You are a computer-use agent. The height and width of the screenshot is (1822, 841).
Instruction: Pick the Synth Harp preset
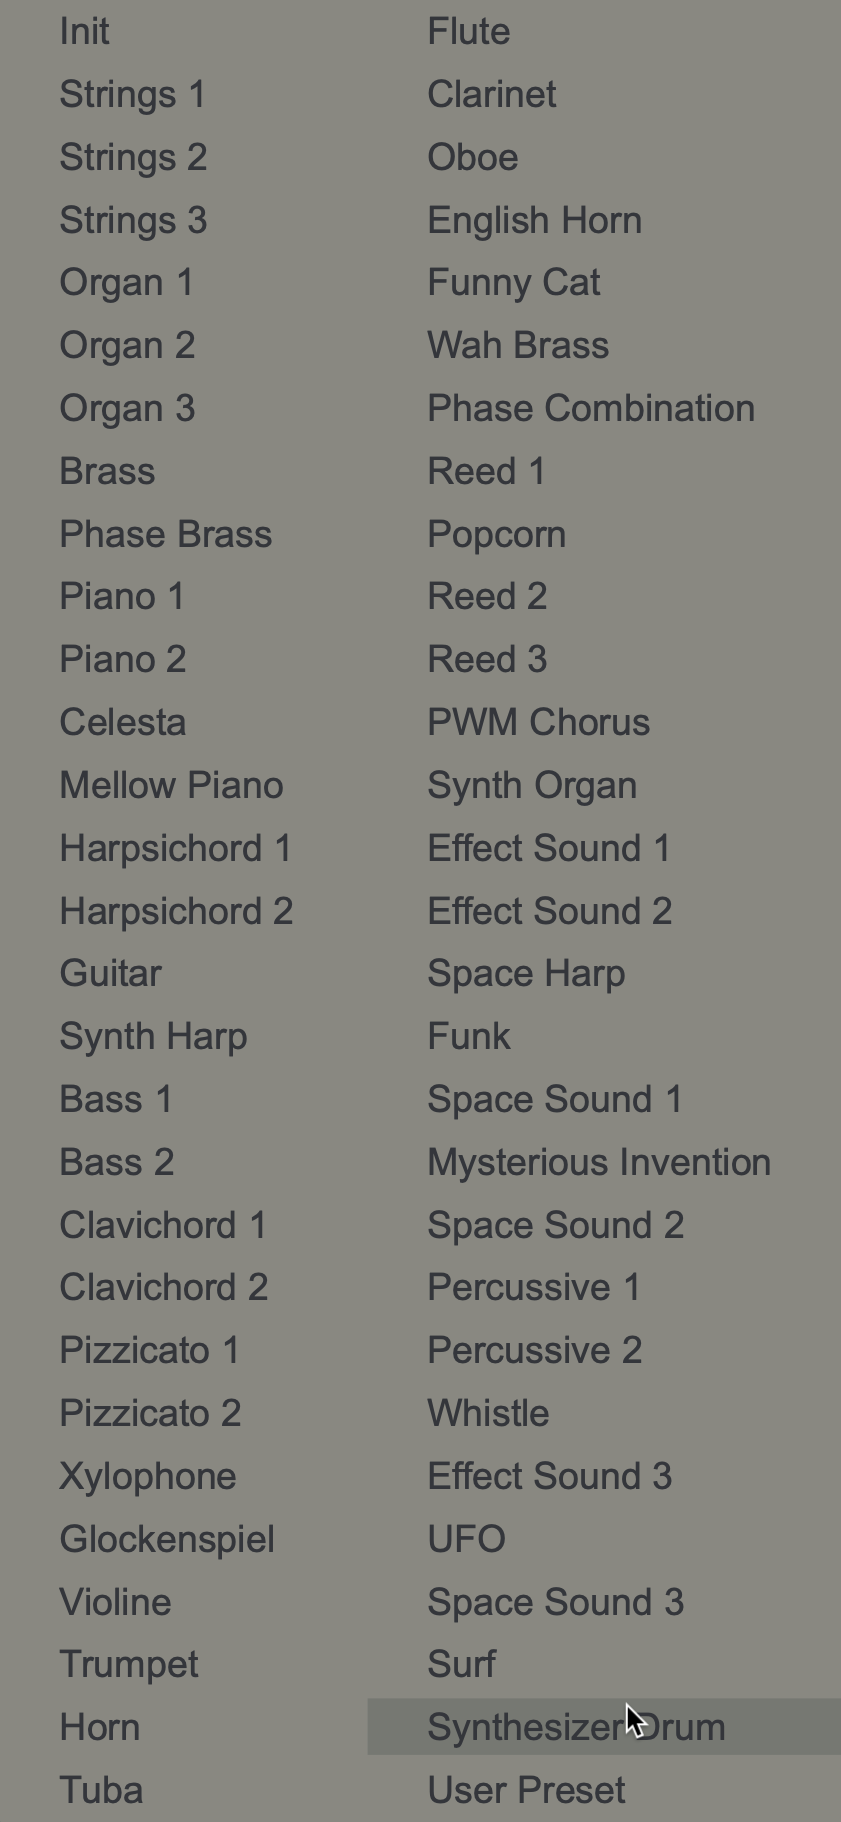tap(153, 1037)
